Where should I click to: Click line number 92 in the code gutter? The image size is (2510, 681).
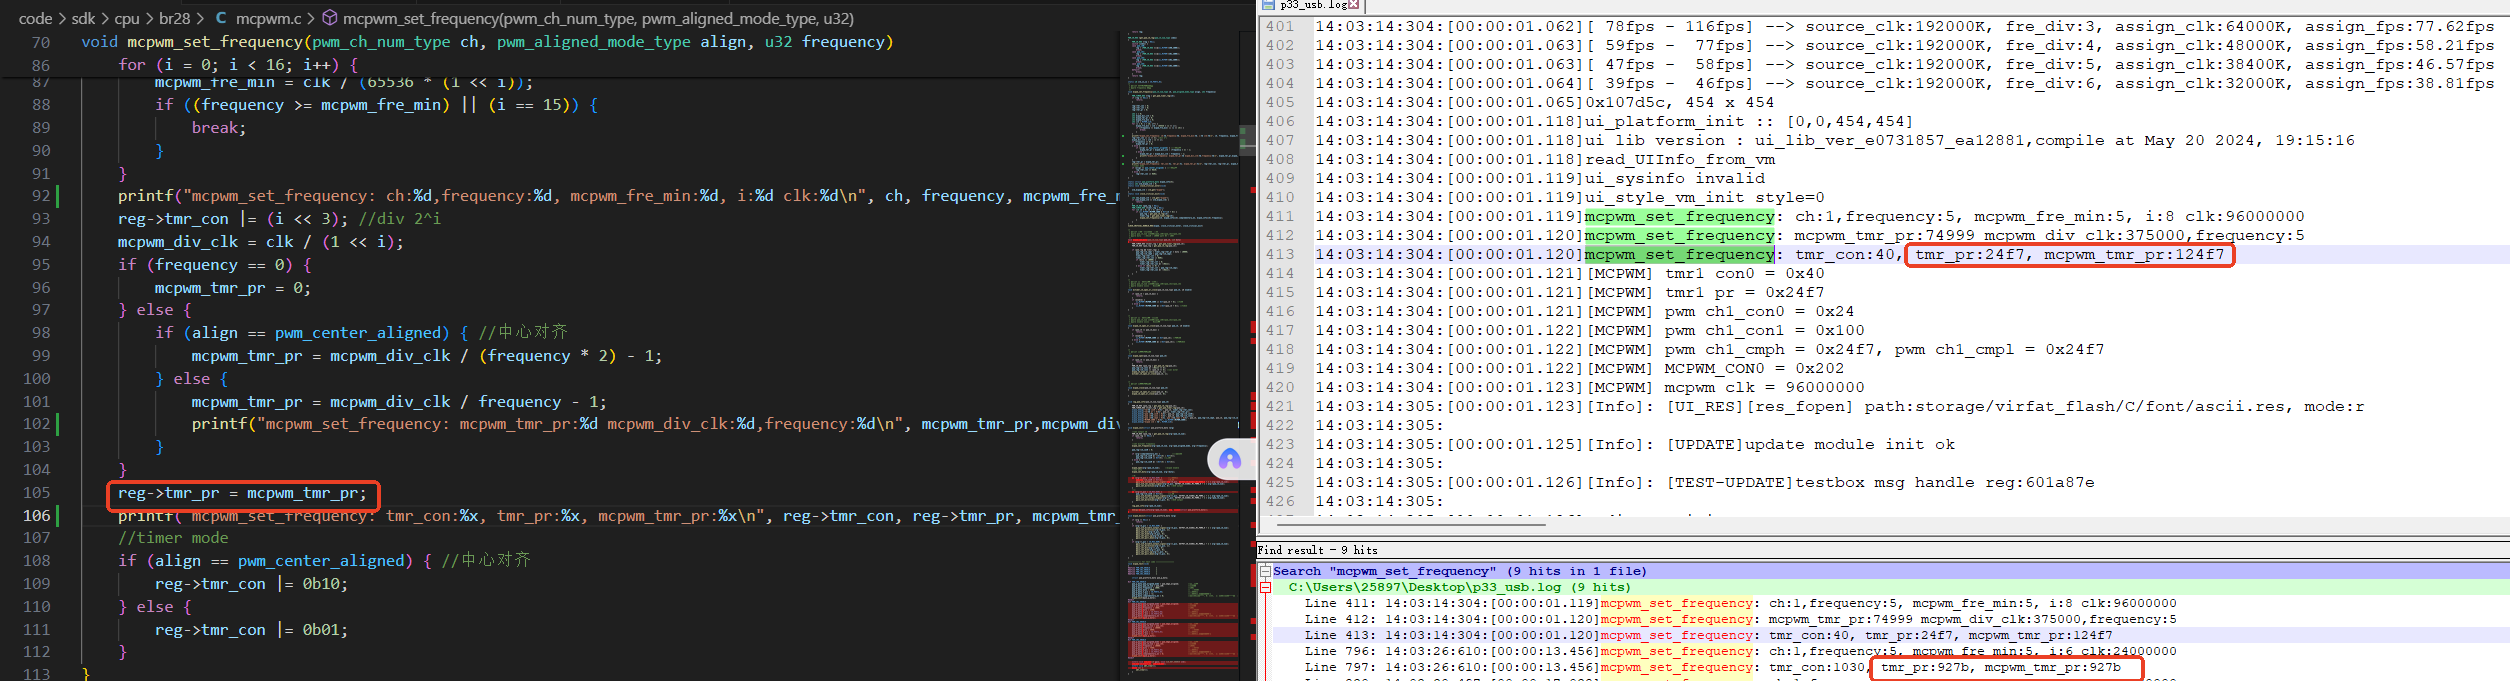pyautogui.click(x=41, y=196)
